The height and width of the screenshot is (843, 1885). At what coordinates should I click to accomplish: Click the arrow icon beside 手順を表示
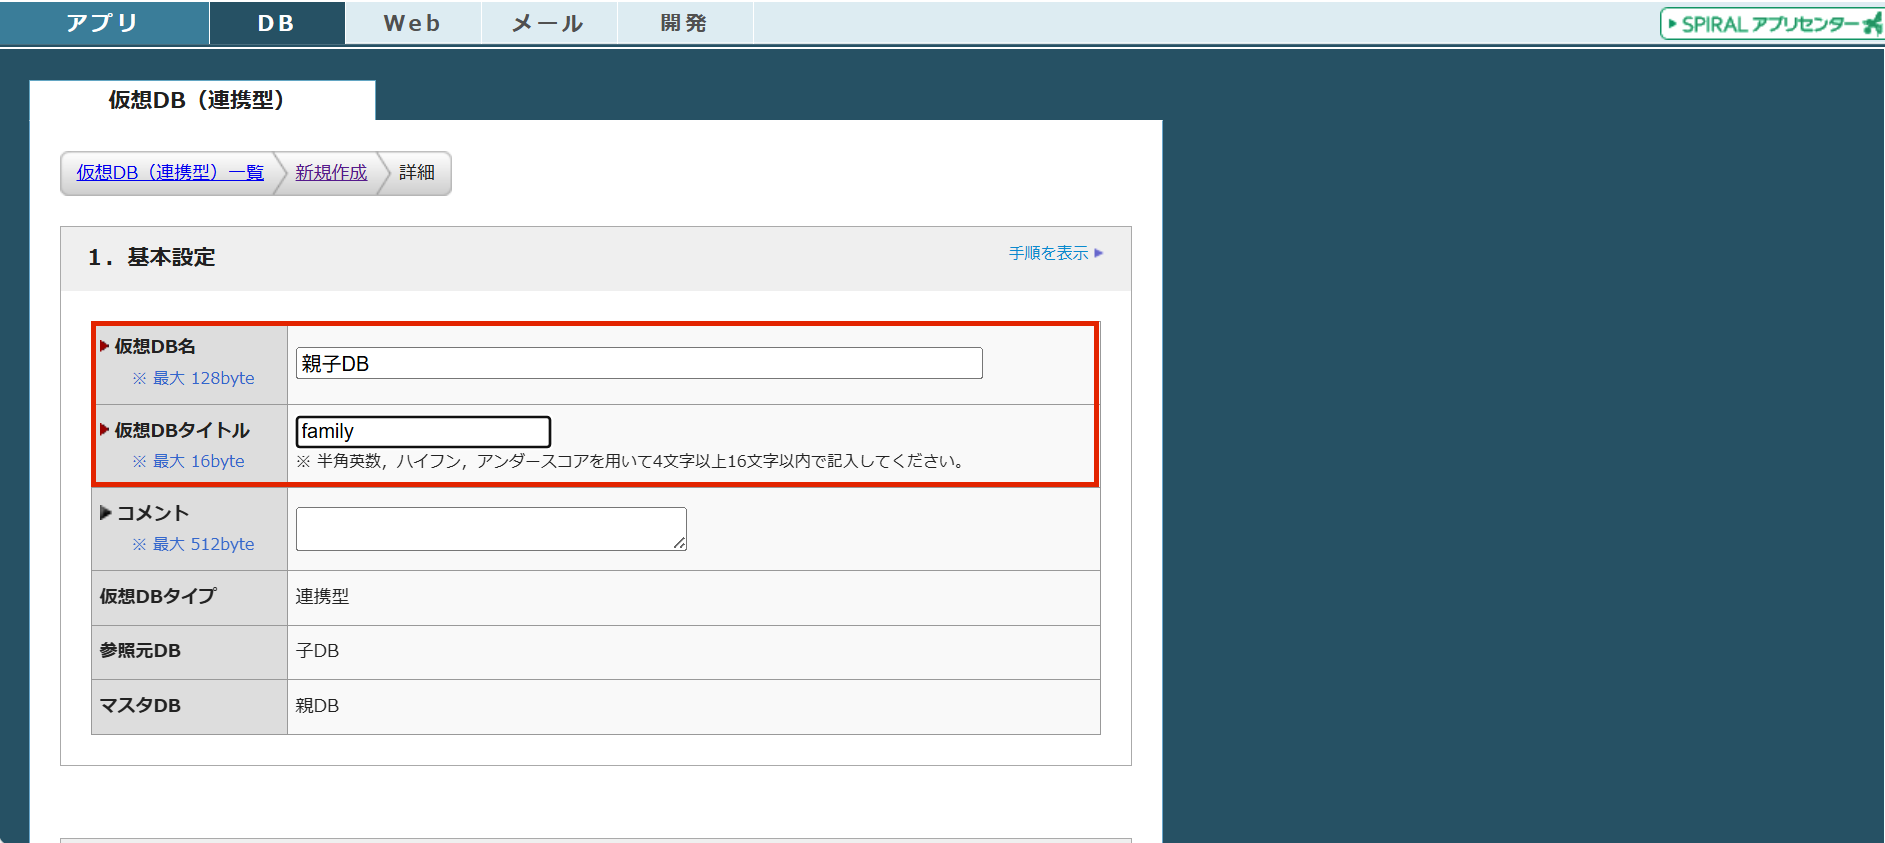1099,253
